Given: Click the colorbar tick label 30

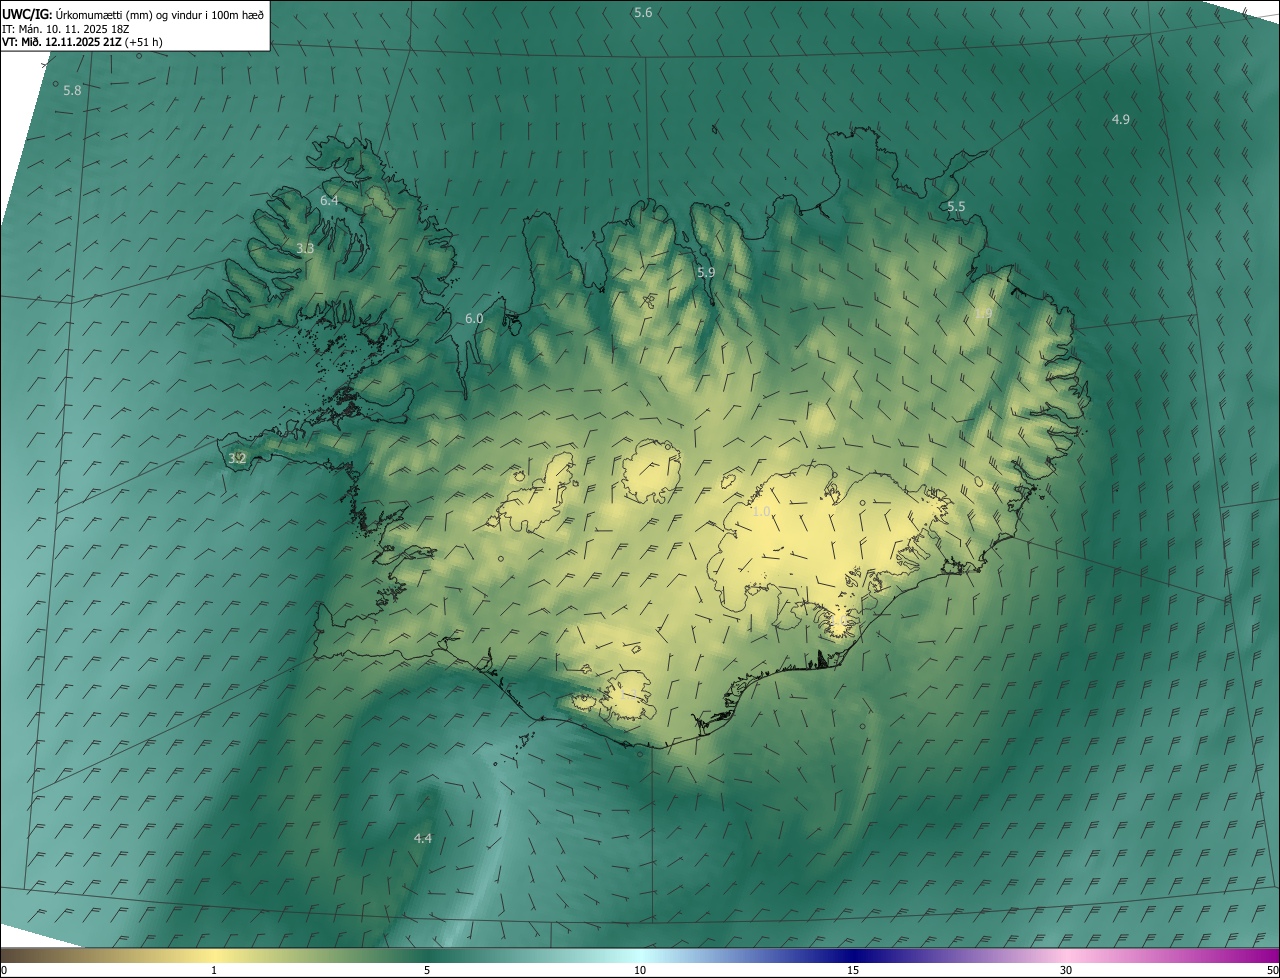Looking at the screenshot, I should tap(1066, 970).
